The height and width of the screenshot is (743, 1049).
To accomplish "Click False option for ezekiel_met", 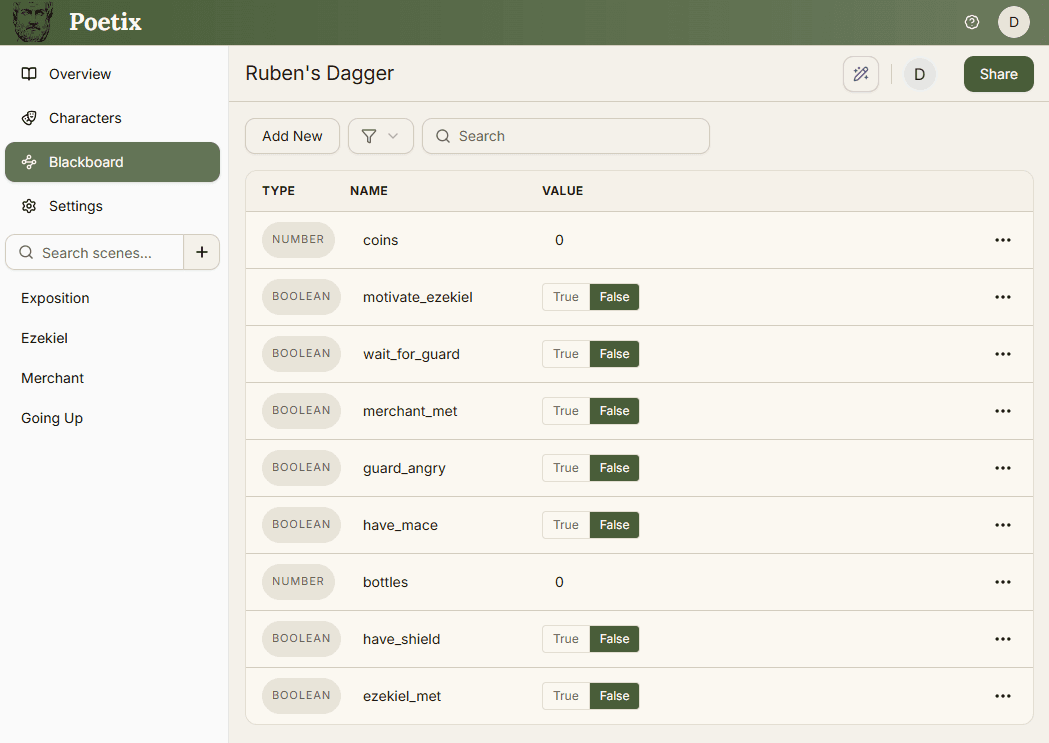I will [x=614, y=696].
